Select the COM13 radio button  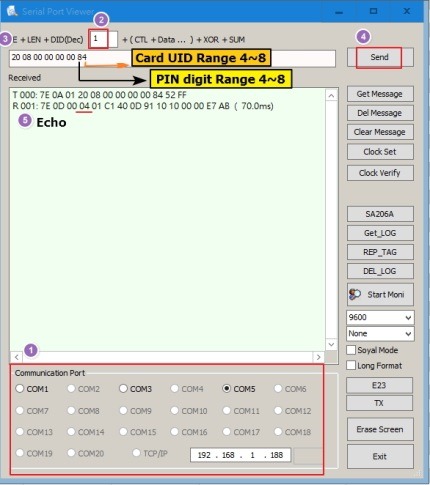click(20, 432)
